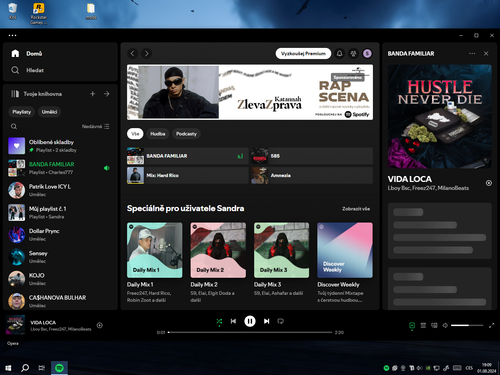
Task: Search in your library magnifier icon
Action: point(14,127)
